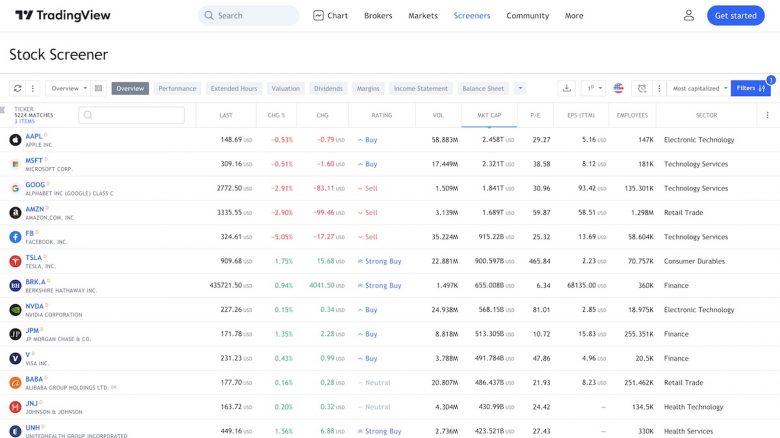Click the column setup grid icon
780x438 pixels.
[x=98, y=88]
